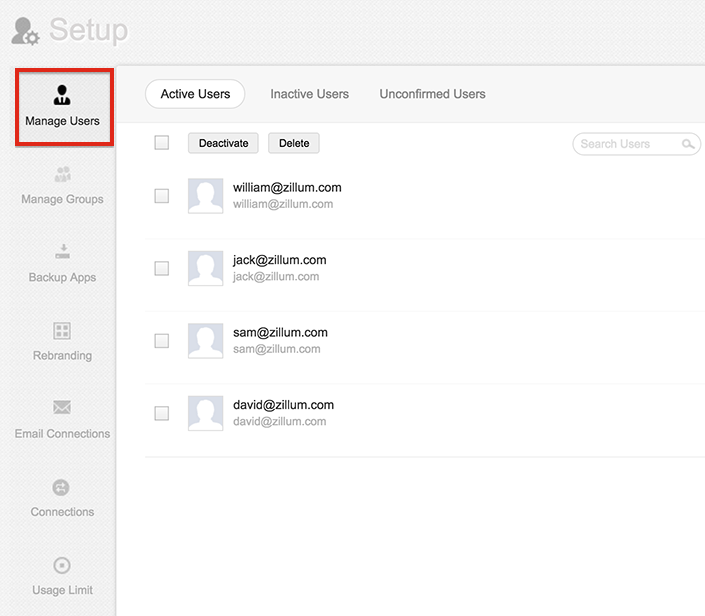Switch to the Inactive Users tab
705x616 pixels.
coord(309,94)
